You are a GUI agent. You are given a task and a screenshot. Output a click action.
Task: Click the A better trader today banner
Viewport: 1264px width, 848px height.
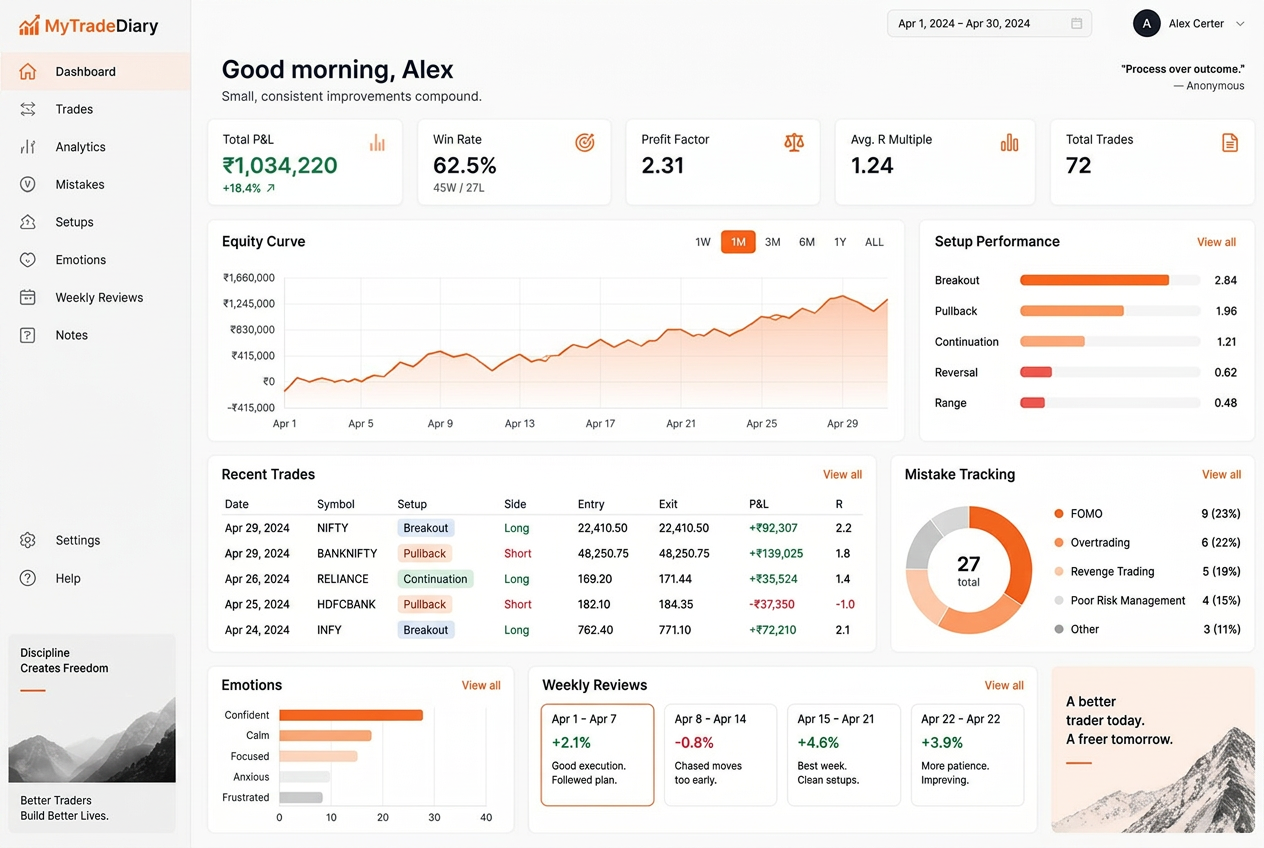(1153, 750)
